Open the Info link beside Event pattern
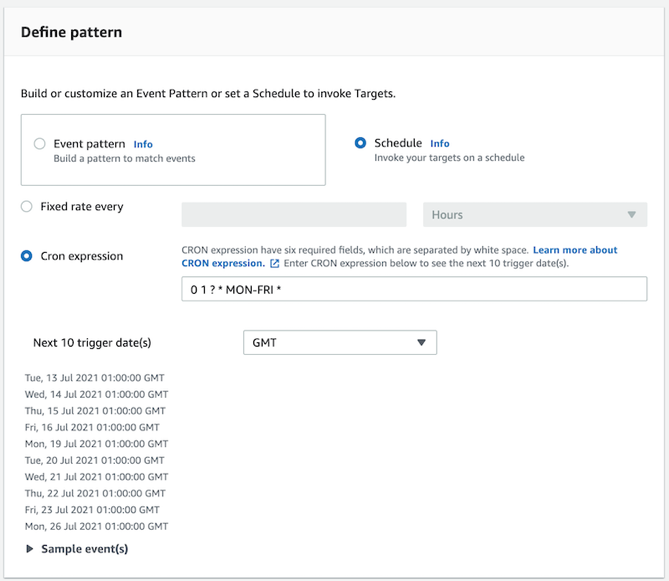 coord(143,144)
